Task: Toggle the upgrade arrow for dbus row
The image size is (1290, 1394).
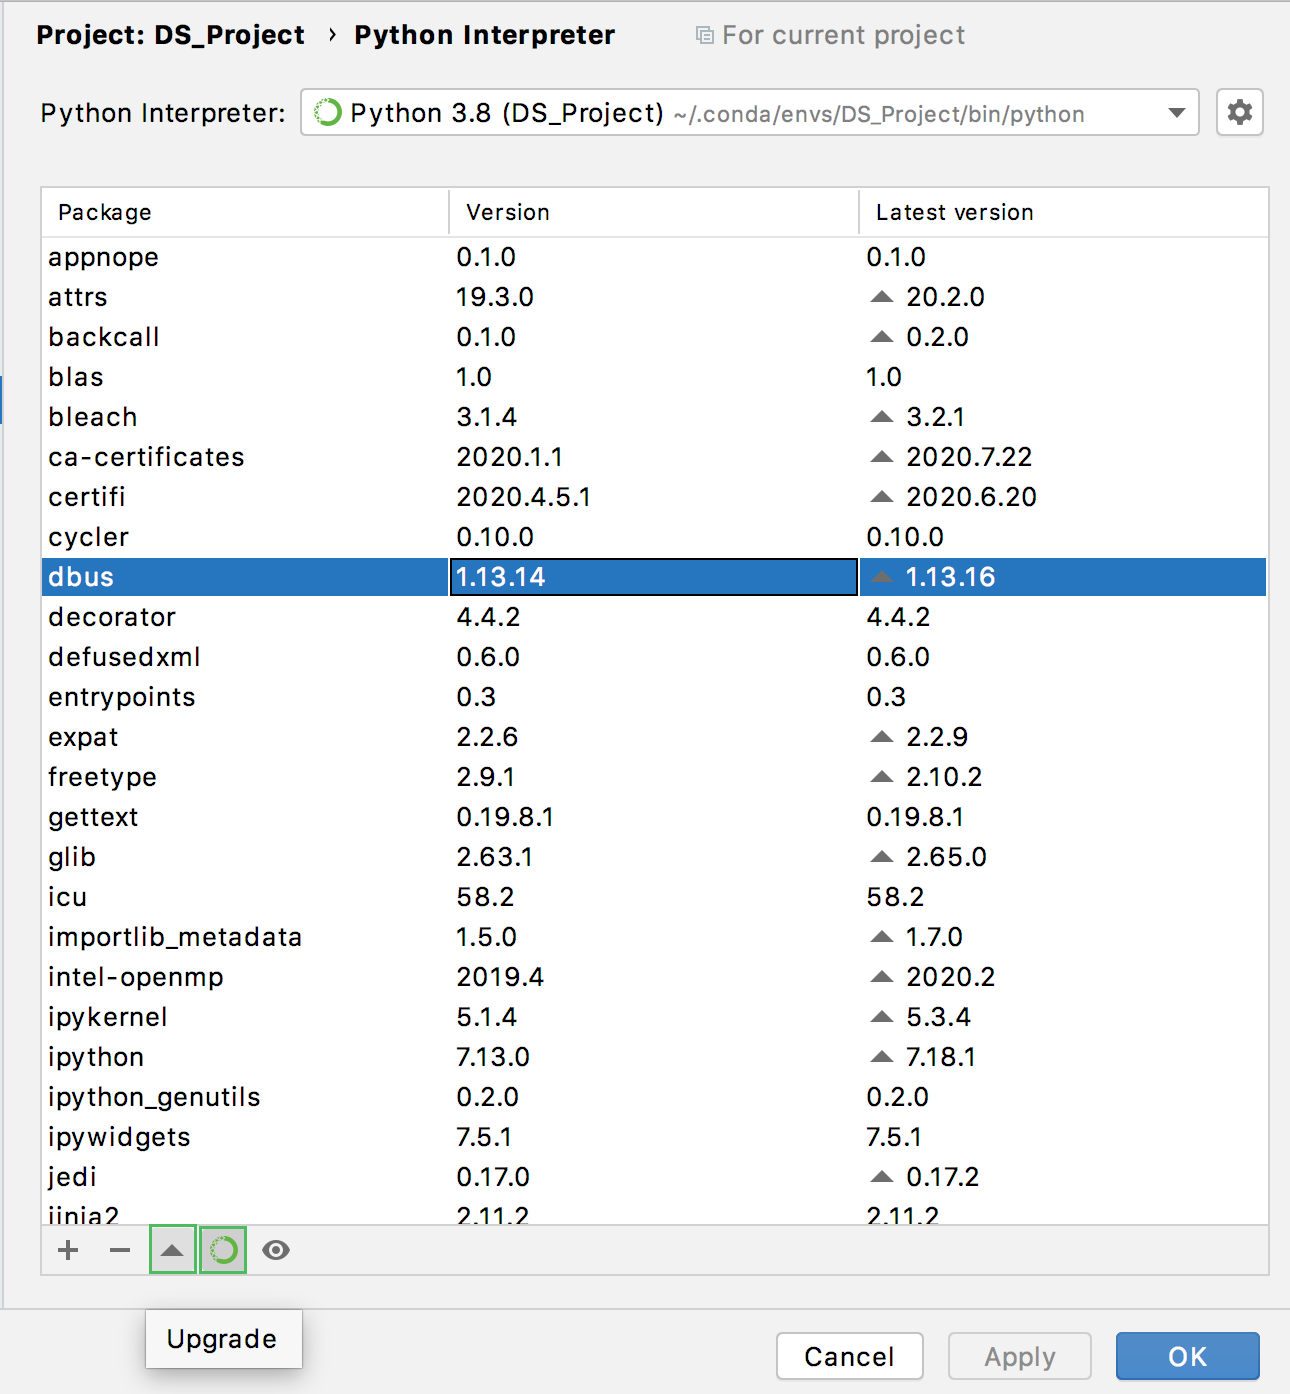Action: point(881,576)
